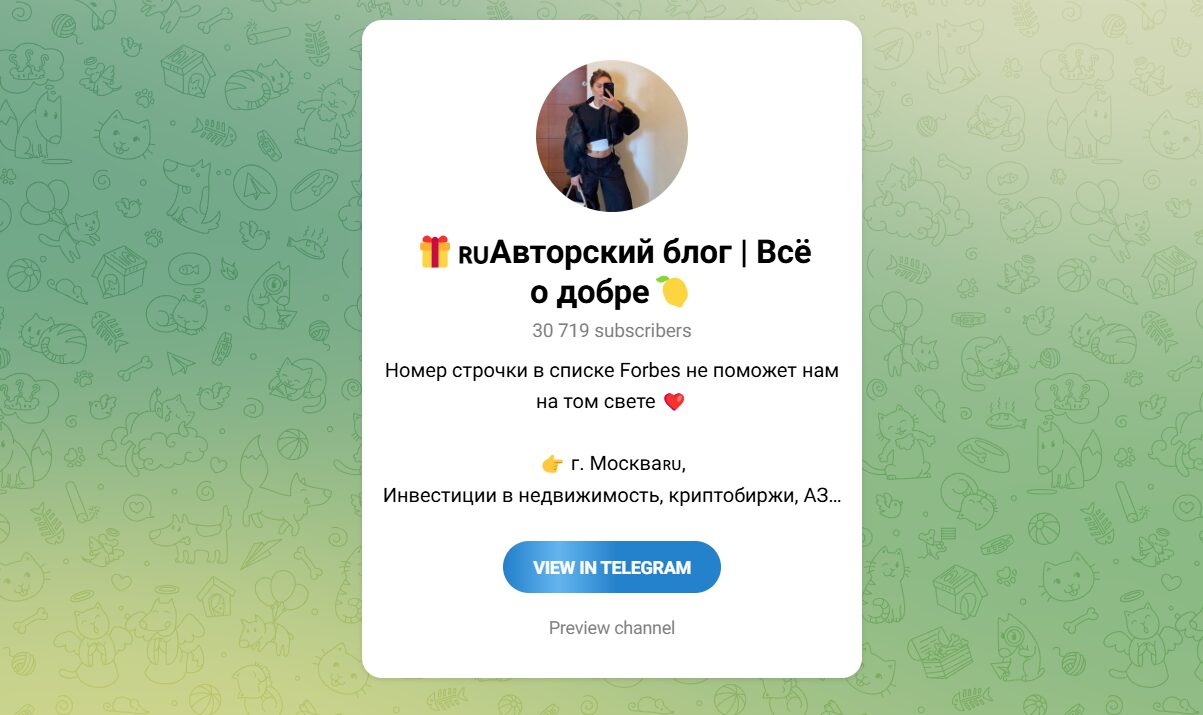Click the lemon emoji after the title
This screenshot has height=715, width=1203.
click(x=673, y=292)
